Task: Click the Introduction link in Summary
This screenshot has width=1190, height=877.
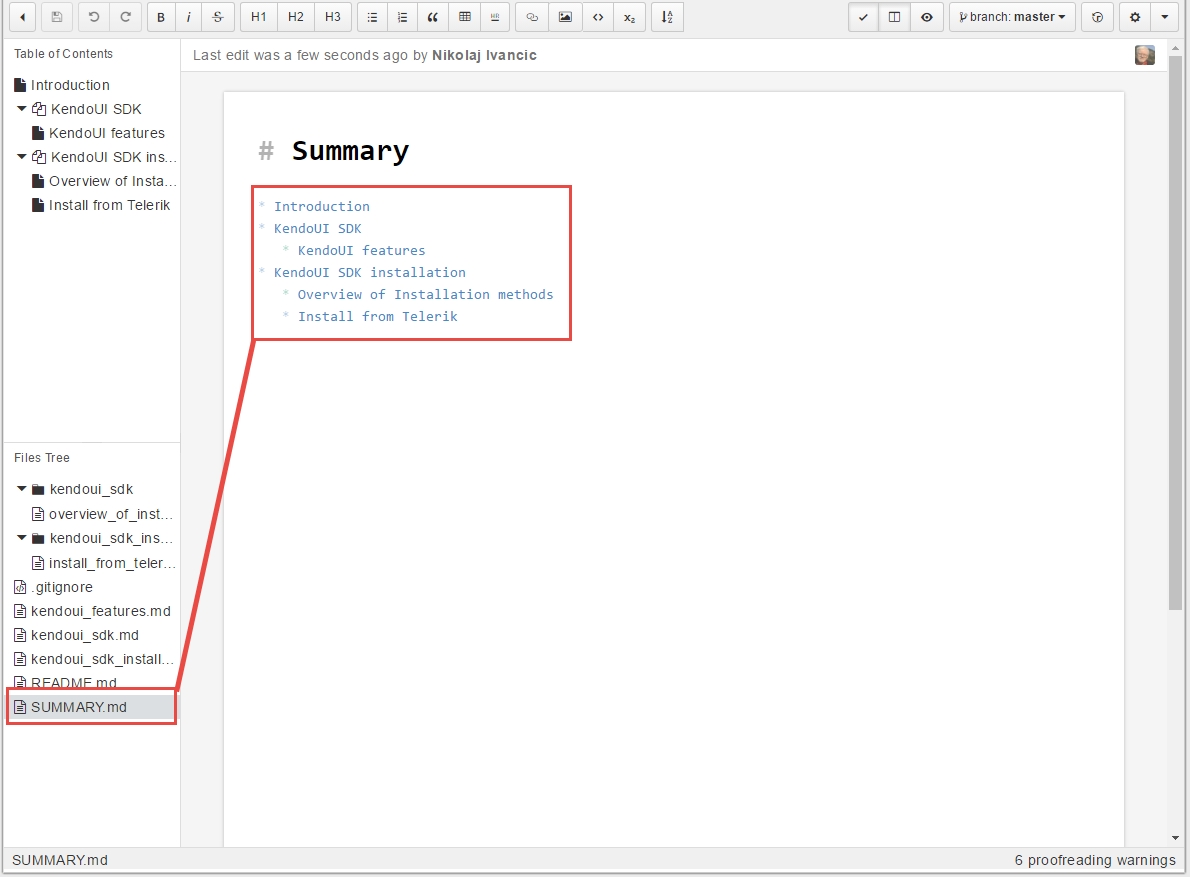Action: click(321, 206)
